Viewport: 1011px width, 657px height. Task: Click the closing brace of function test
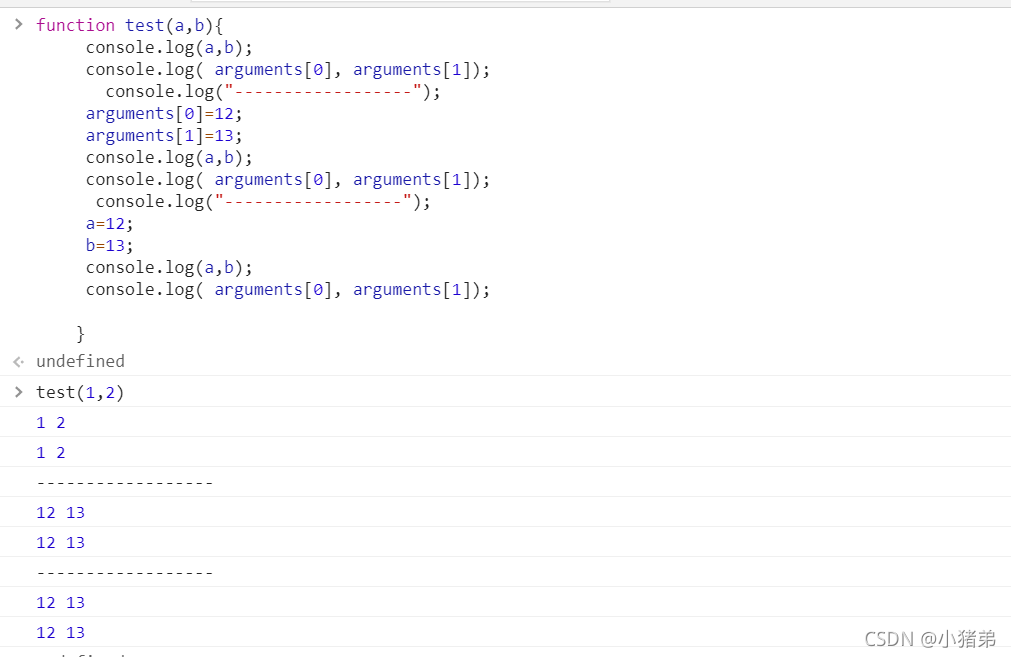81,333
